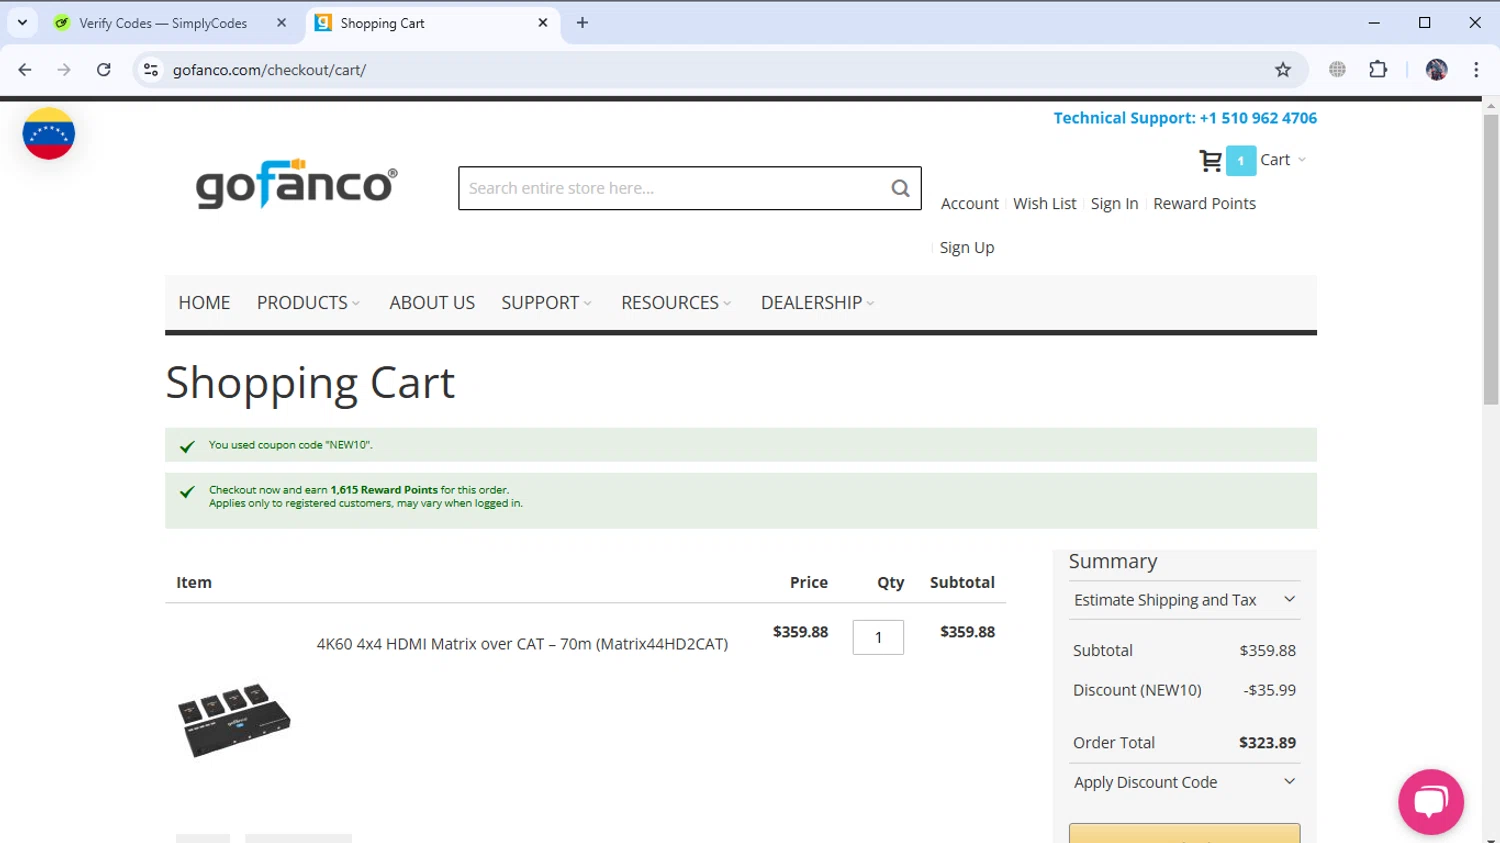Click the Technical Support phone number
1500x843 pixels.
point(1258,118)
